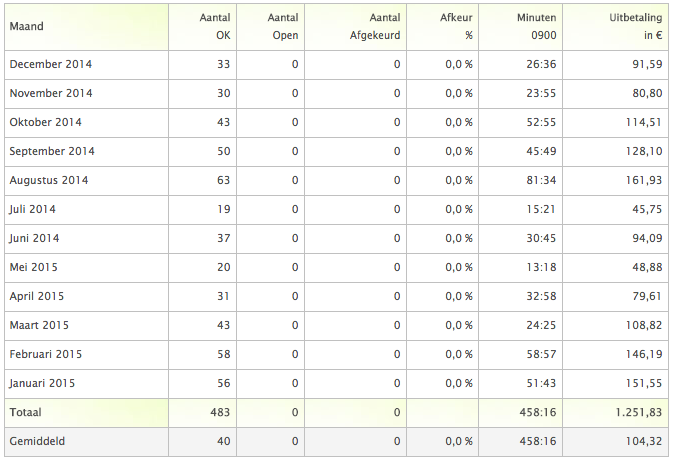Viewport: 673px width, 461px height.
Task: Select the Oktober 2014 row label
Action: [45, 122]
